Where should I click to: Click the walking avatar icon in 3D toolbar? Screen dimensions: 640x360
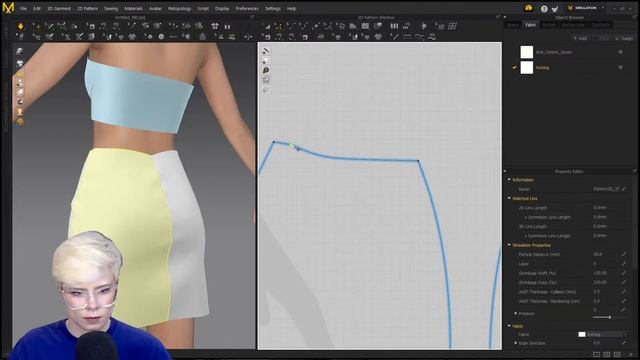20,37
